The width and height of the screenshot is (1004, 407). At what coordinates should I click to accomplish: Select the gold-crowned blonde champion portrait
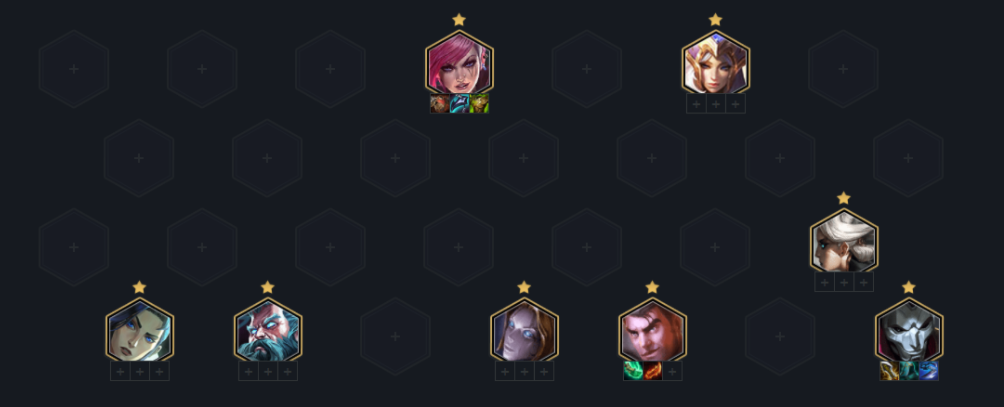coord(716,65)
